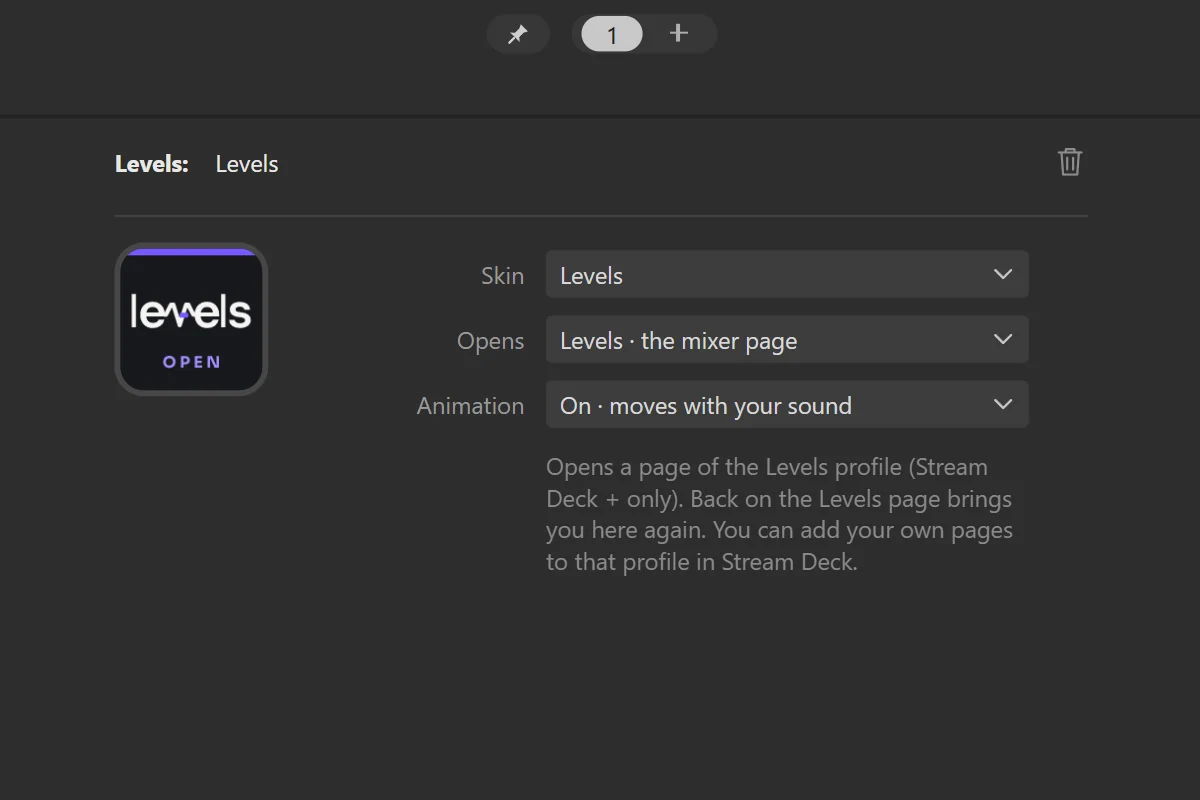
Task: Click the Opens label
Action: tap(490, 341)
